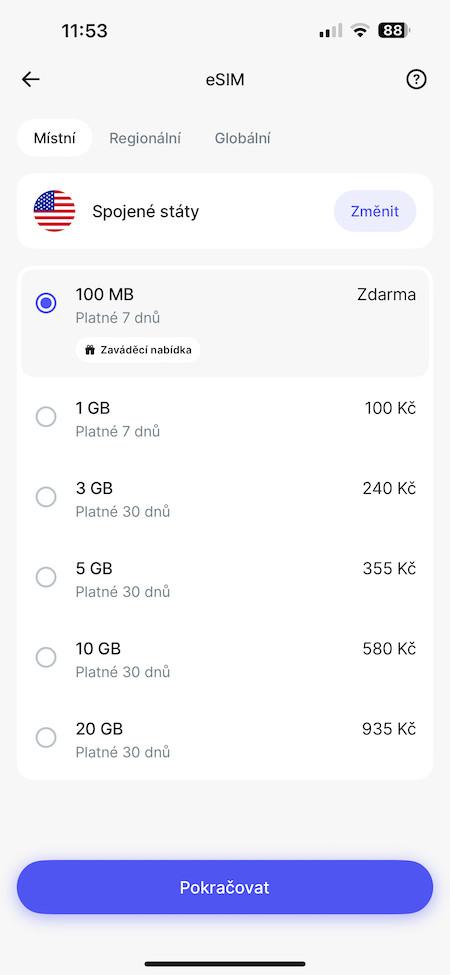This screenshot has width=450, height=975.
Task: Tap the Spojené státy country name
Action: tap(145, 212)
